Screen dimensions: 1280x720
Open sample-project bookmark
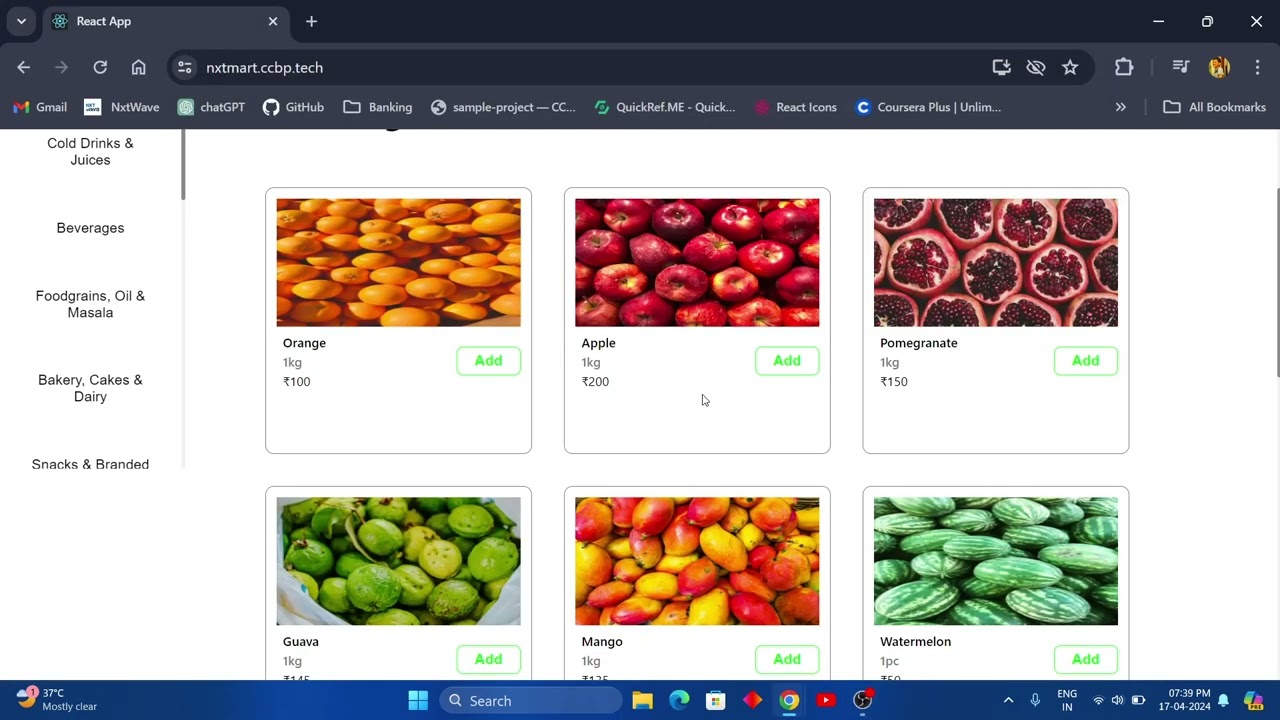pyautogui.click(x=503, y=107)
